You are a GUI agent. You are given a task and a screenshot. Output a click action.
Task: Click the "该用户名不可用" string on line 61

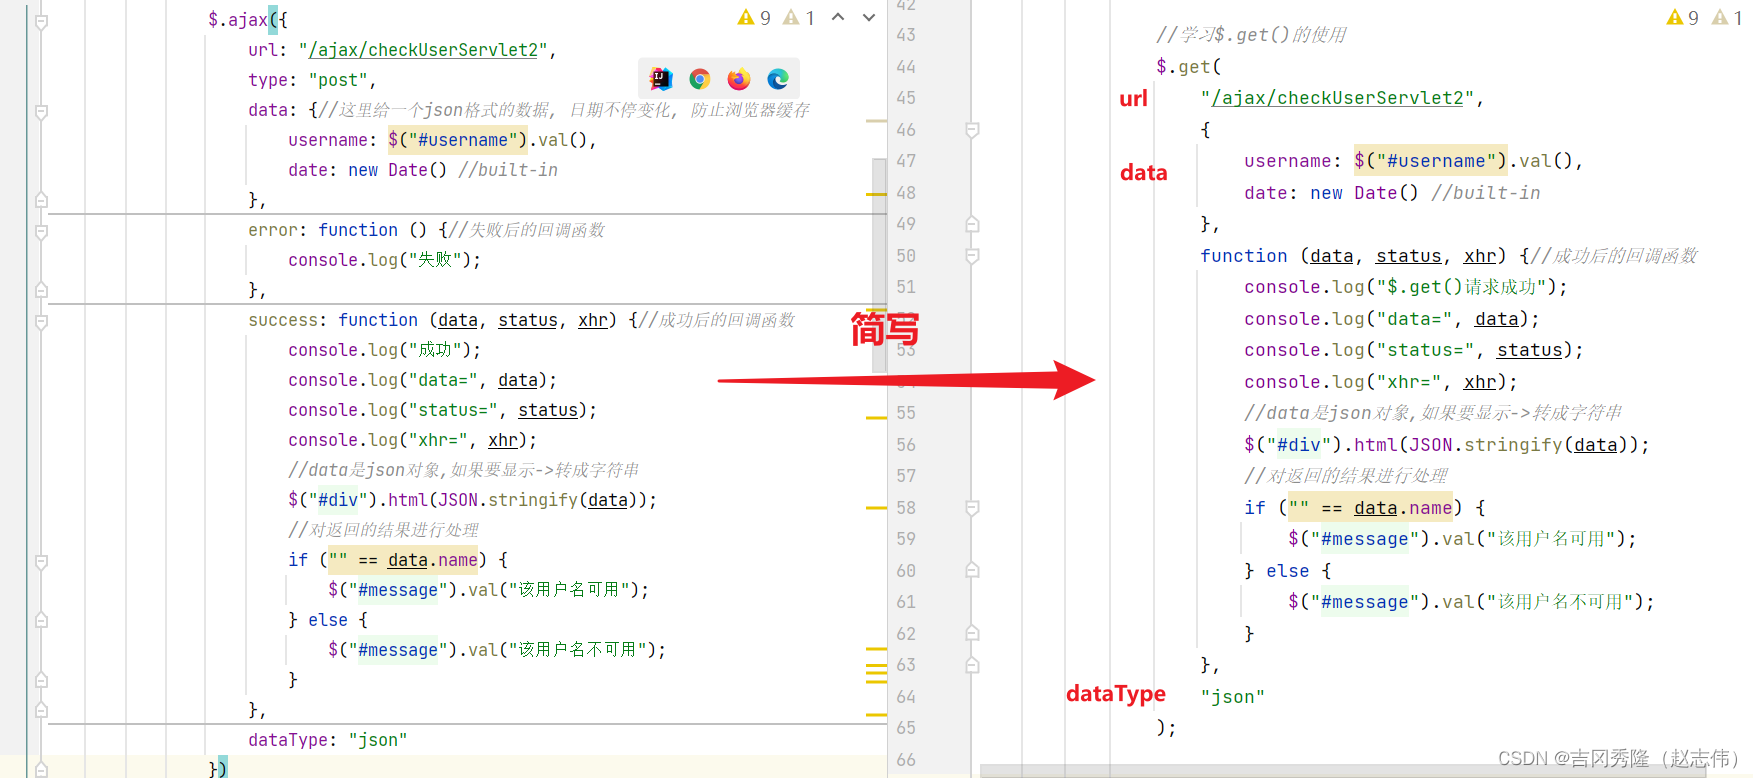tap(1560, 602)
